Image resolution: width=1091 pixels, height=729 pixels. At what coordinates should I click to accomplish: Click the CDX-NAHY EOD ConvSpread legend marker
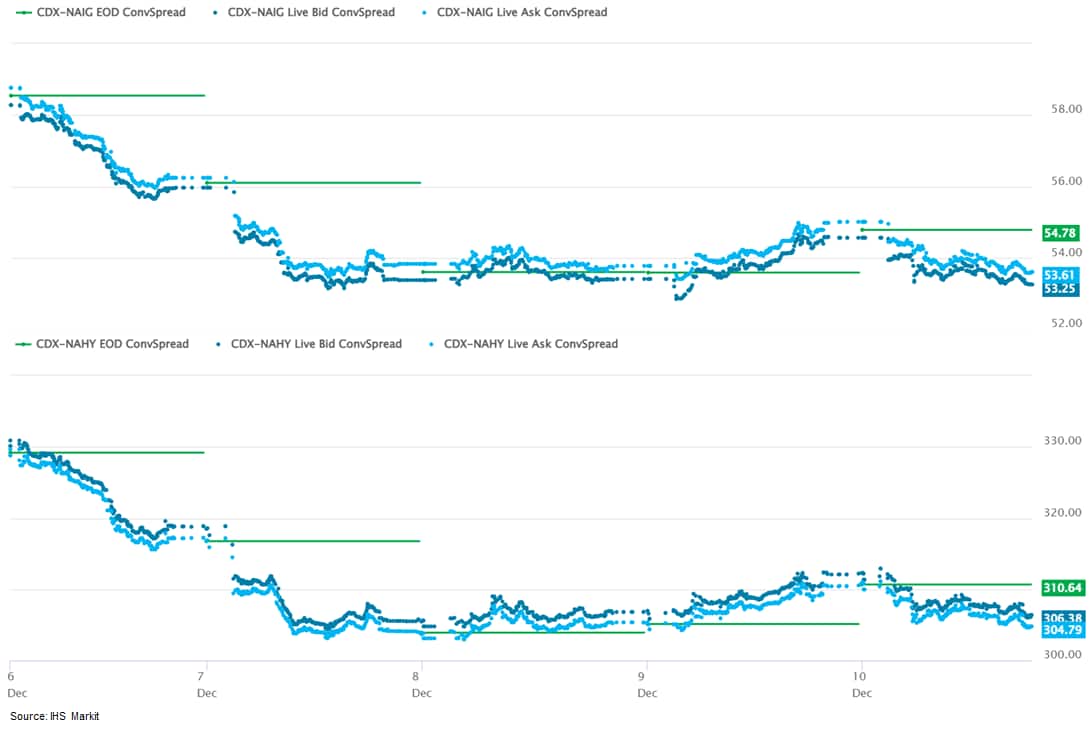pyautogui.click(x=22, y=344)
